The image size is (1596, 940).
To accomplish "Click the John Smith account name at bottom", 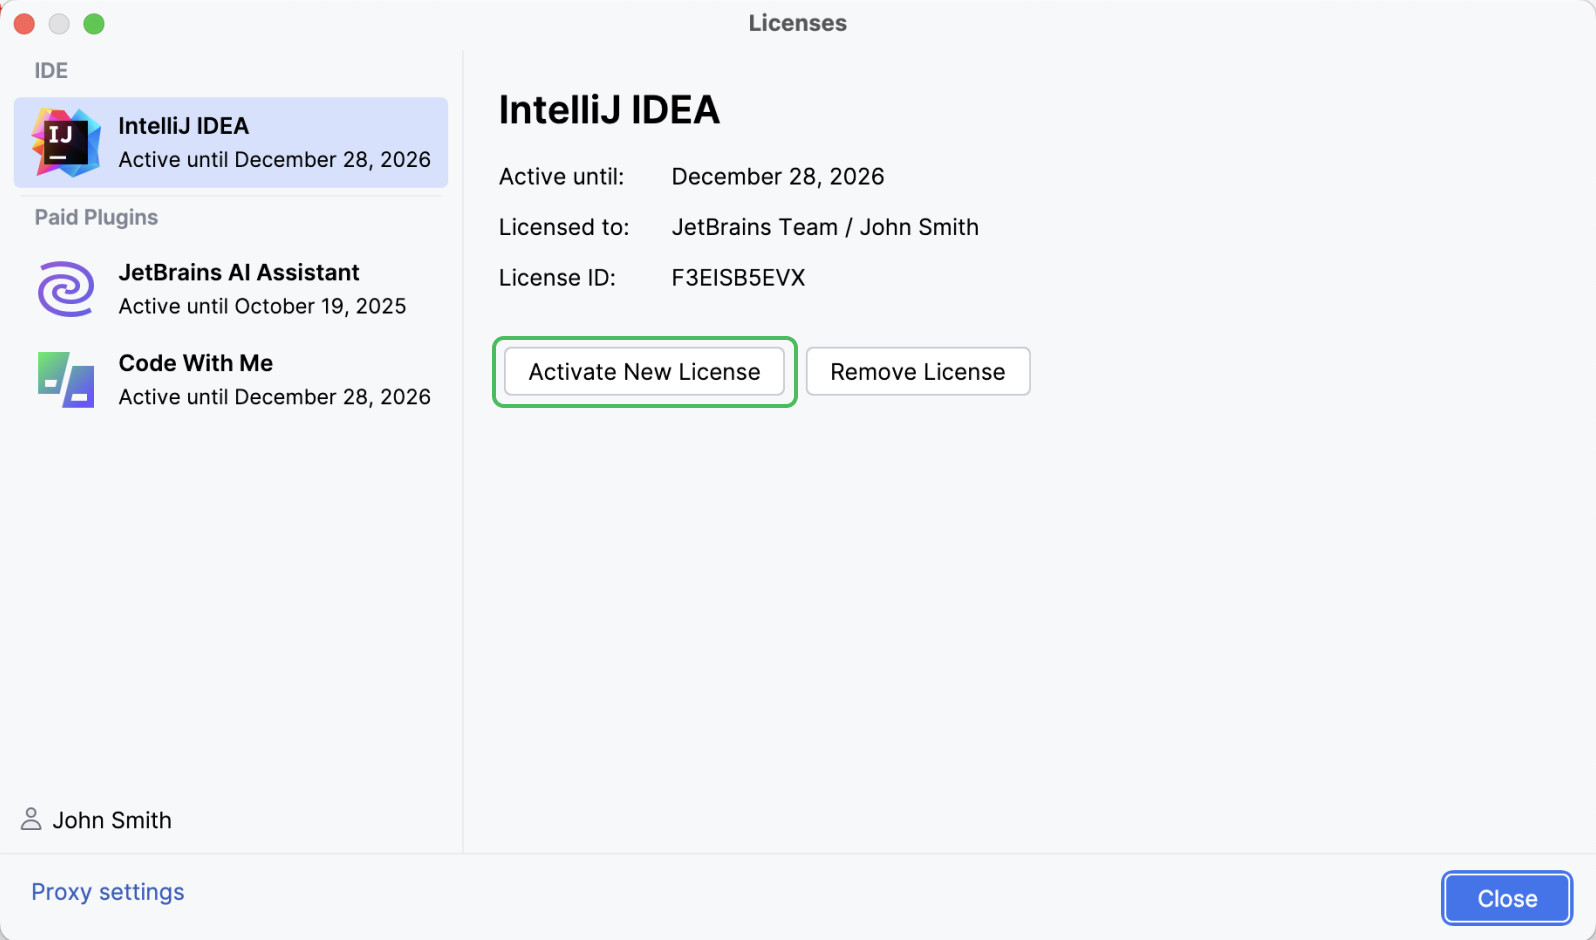I will 112,821.
